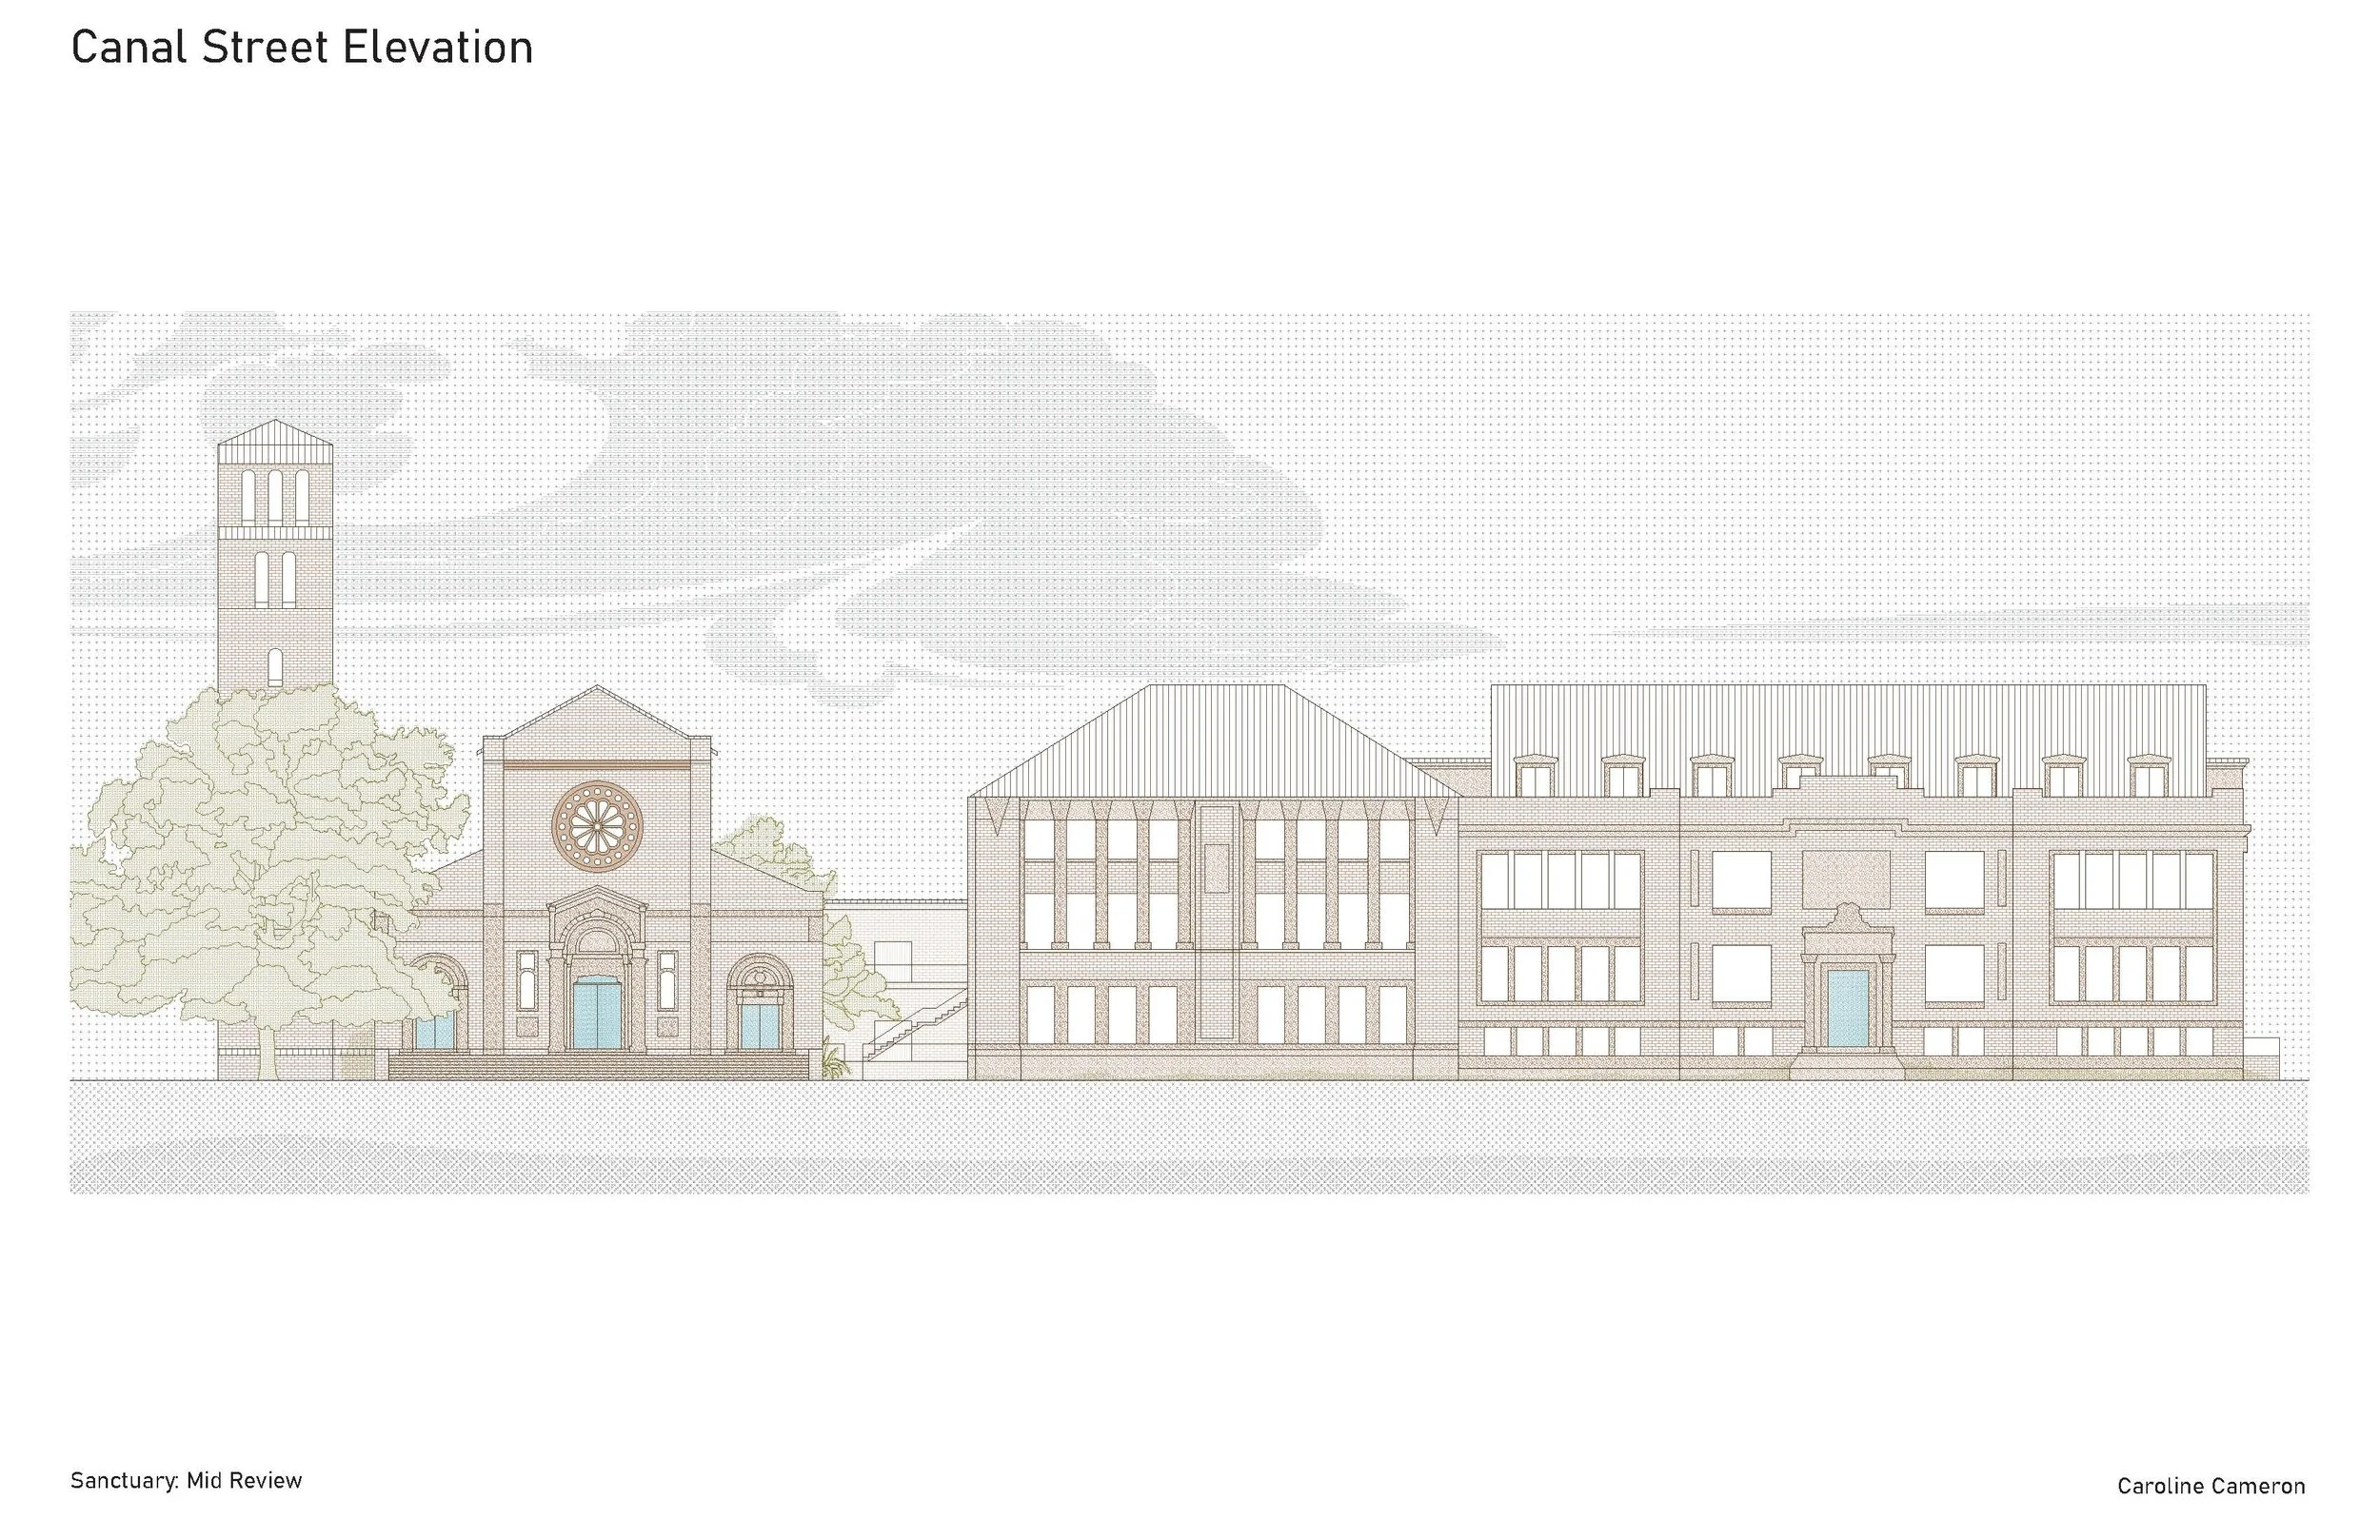The height and width of the screenshot is (1540, 2380).
Task: Click the tall central panel of middle building
Action: (x=1216, y=920)
